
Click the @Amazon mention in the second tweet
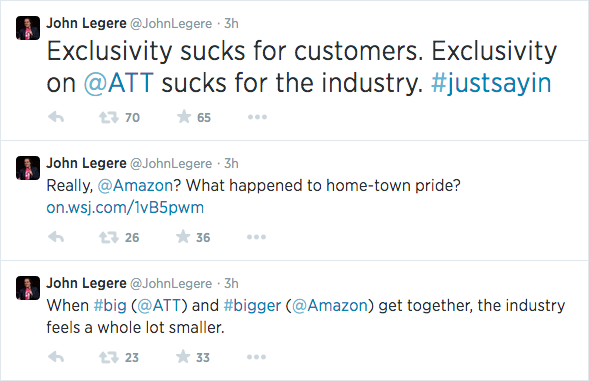(136, 186)
